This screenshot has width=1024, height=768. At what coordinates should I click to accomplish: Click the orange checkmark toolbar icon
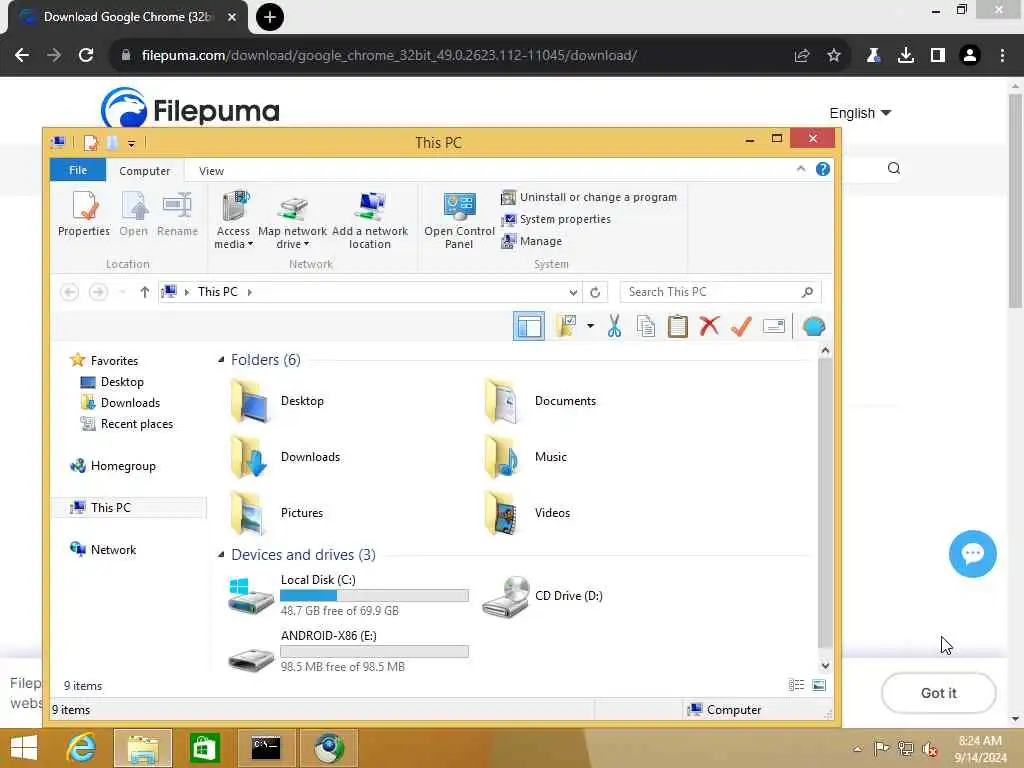pos(741,326)
